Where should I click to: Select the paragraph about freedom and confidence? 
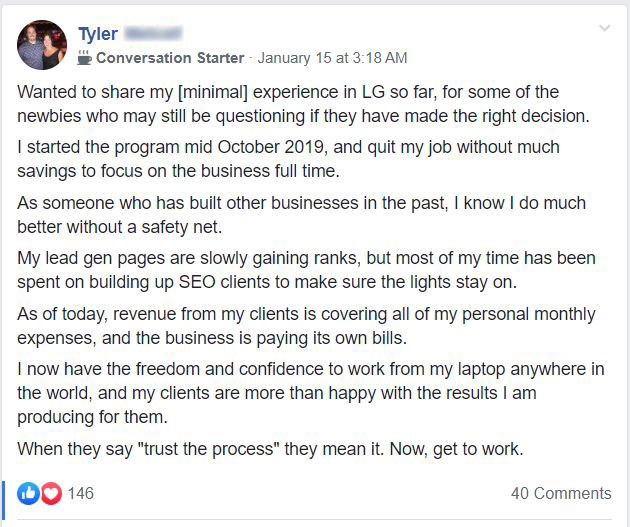311,393
